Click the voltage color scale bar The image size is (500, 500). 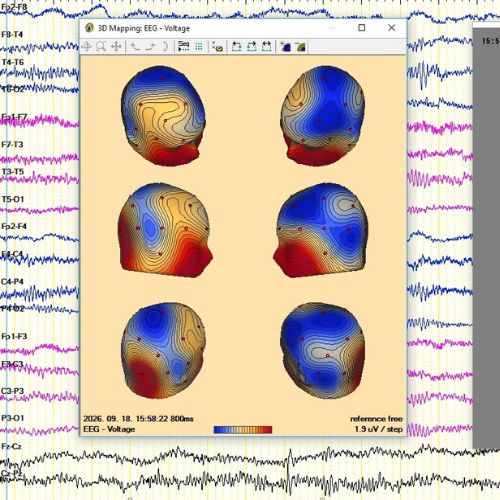[x=243, y=430]
